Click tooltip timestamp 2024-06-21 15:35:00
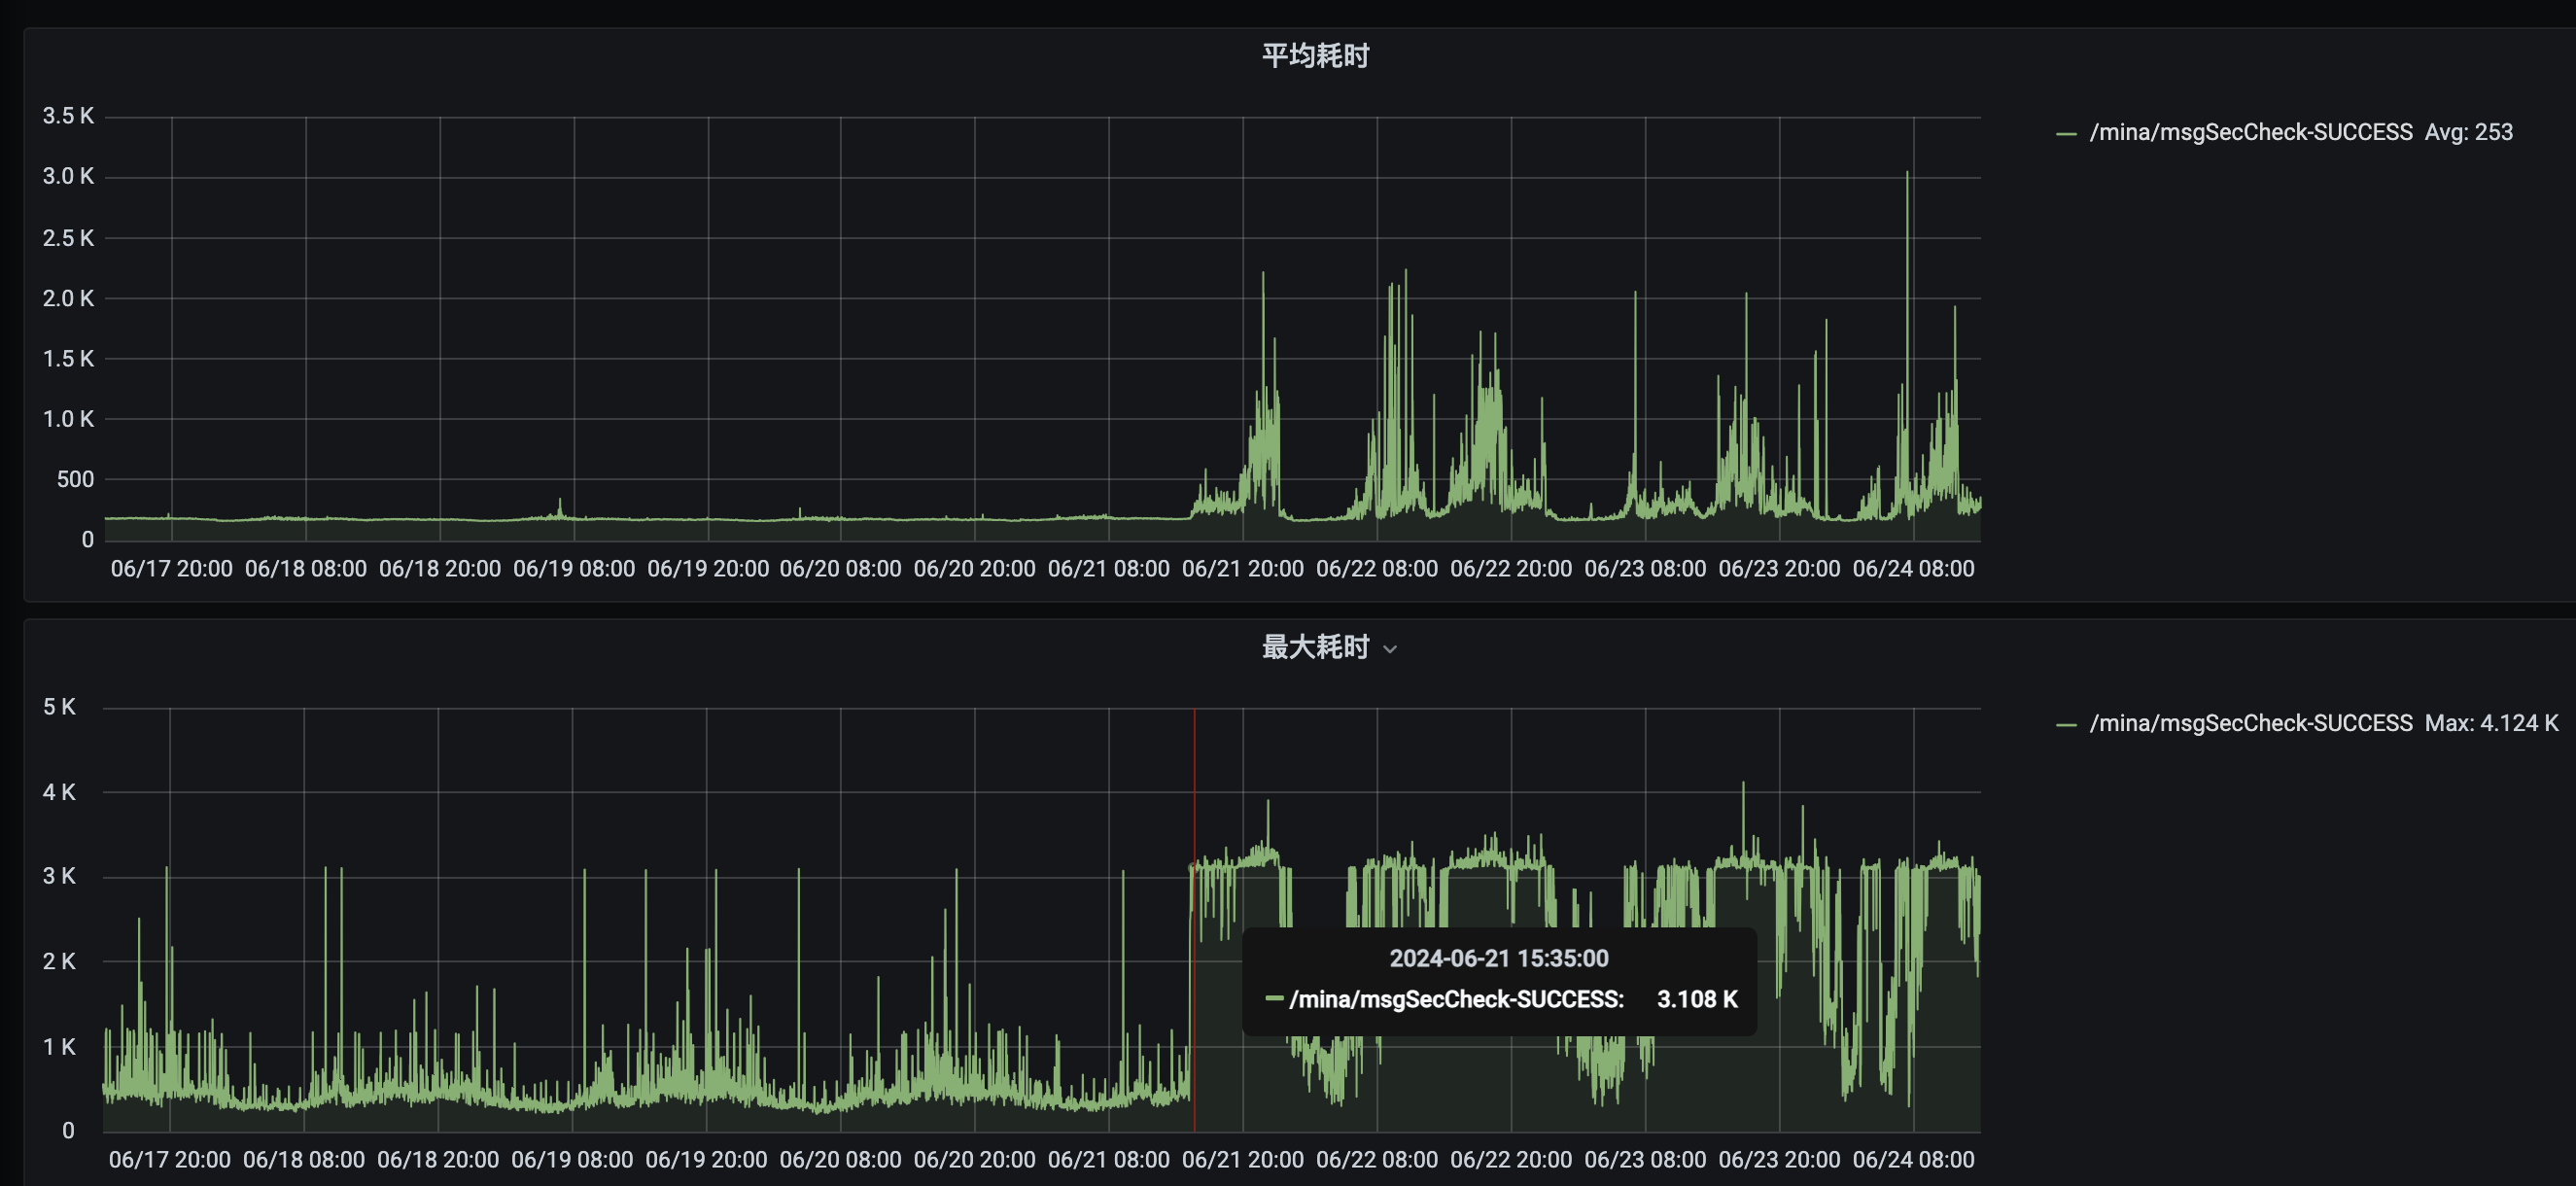Screen dimensions: 2576x1186 pyautogui.click(x=1498, y=958)
